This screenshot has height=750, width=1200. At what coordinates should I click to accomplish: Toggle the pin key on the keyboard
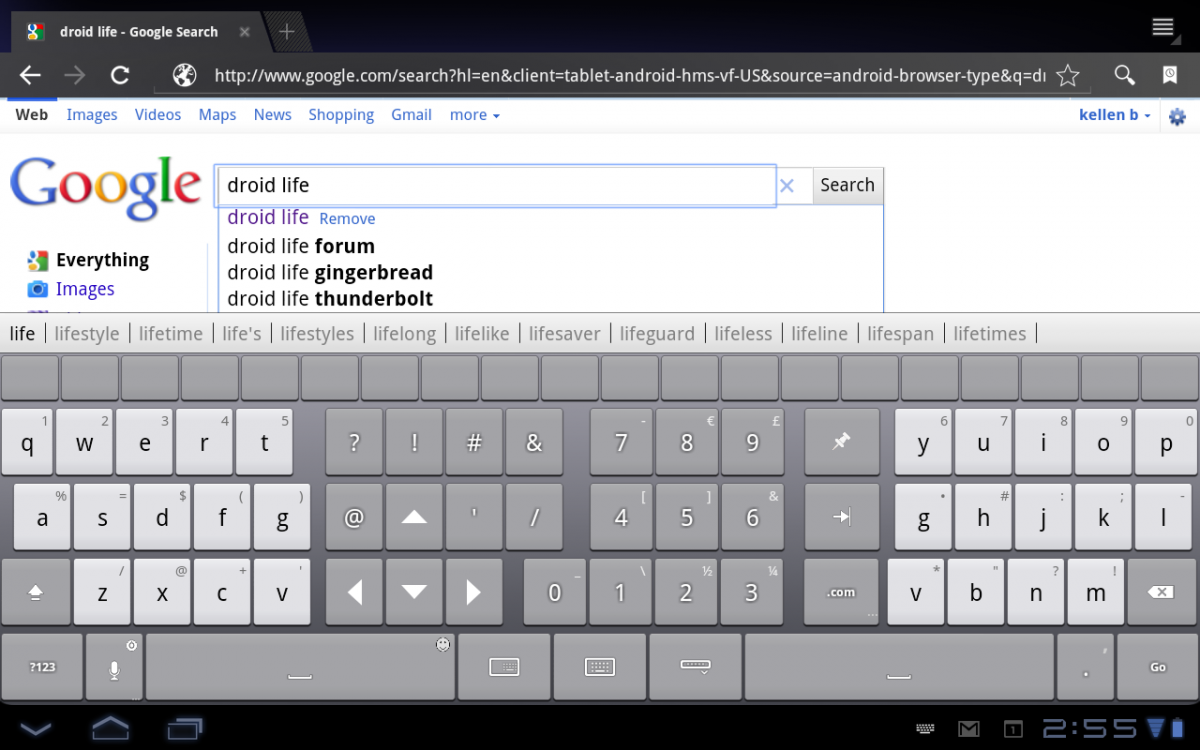point(842,441)
